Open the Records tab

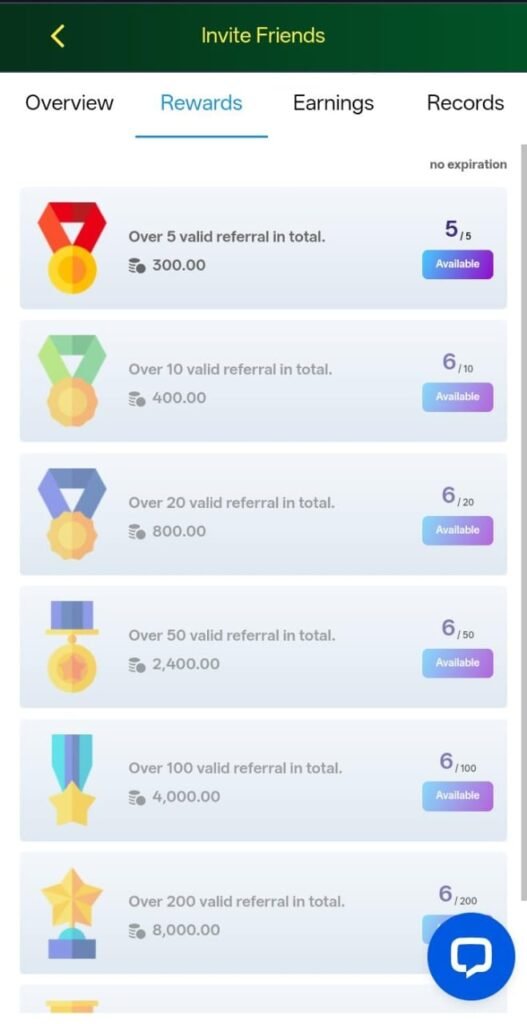(465, 103)
